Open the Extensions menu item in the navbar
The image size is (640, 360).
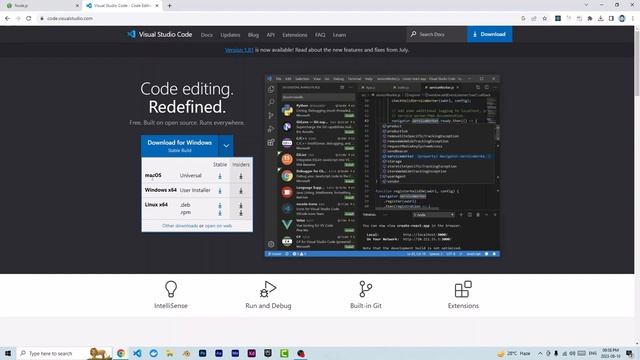pos(295,35)
